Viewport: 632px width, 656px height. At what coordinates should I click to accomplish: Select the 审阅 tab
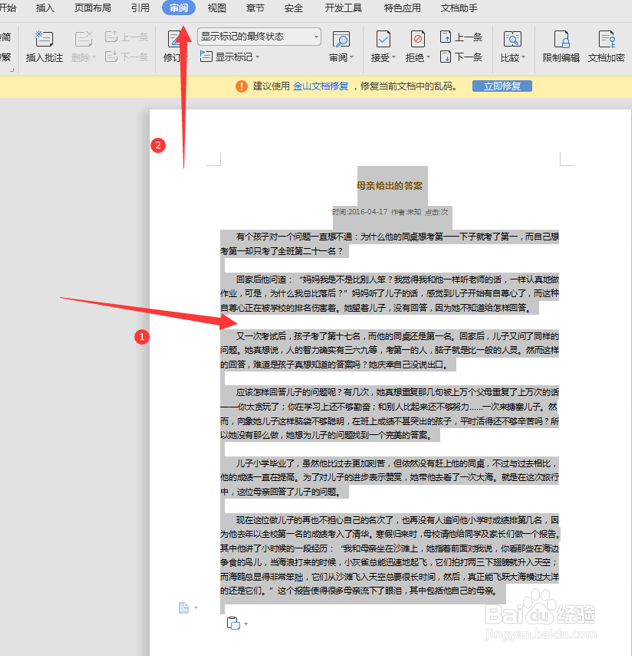point(179,8)
